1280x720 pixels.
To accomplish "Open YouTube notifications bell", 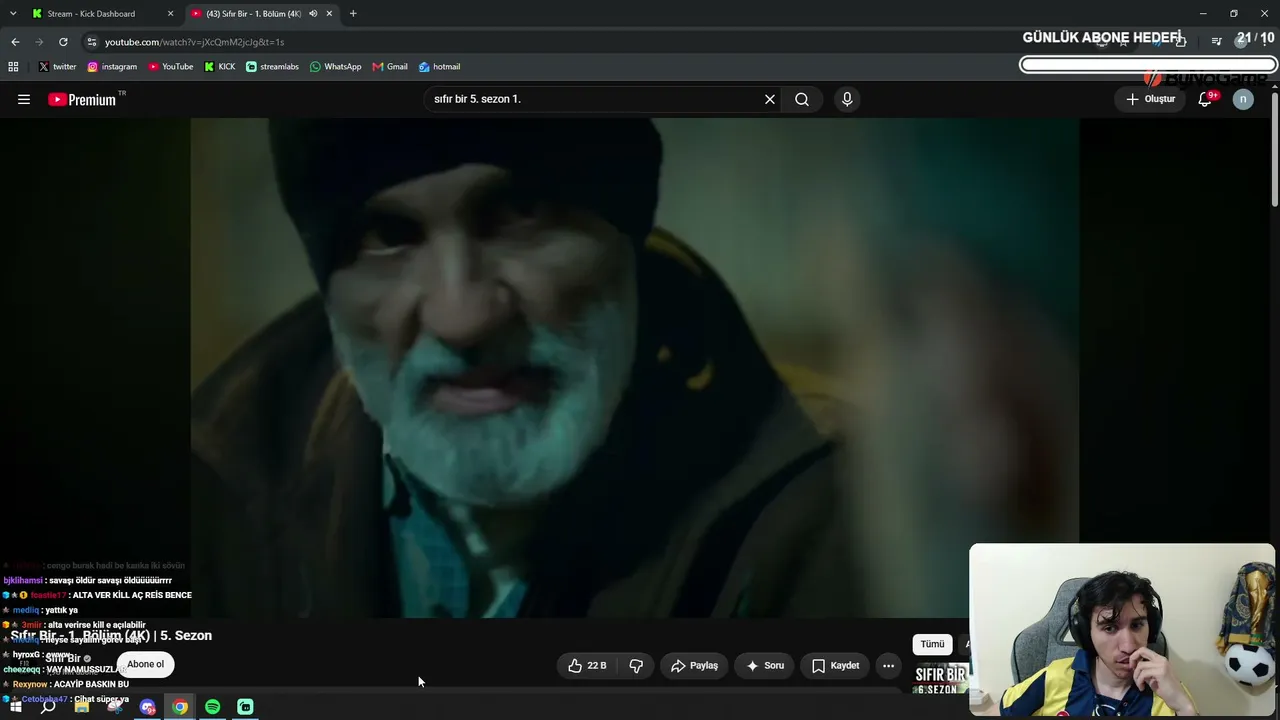I will (1205, 99).
